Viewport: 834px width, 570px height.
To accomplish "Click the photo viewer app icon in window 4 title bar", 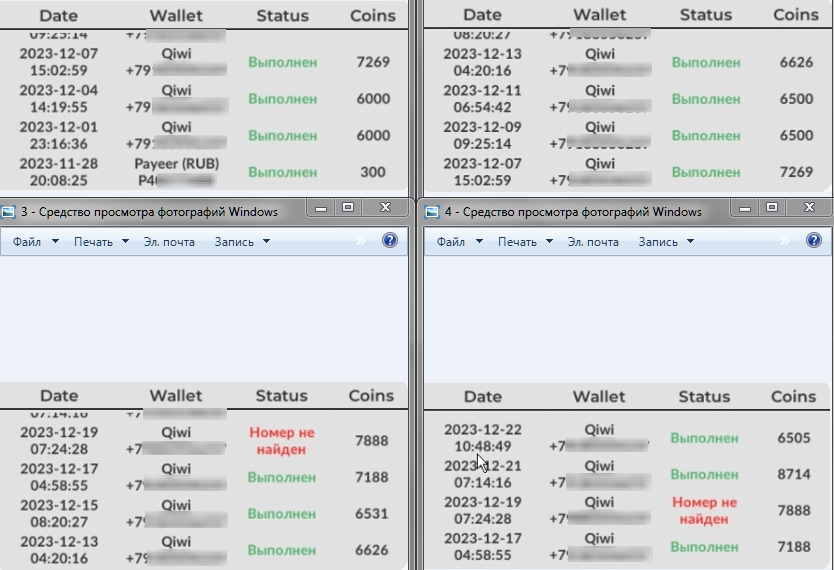I will [432, 212].
